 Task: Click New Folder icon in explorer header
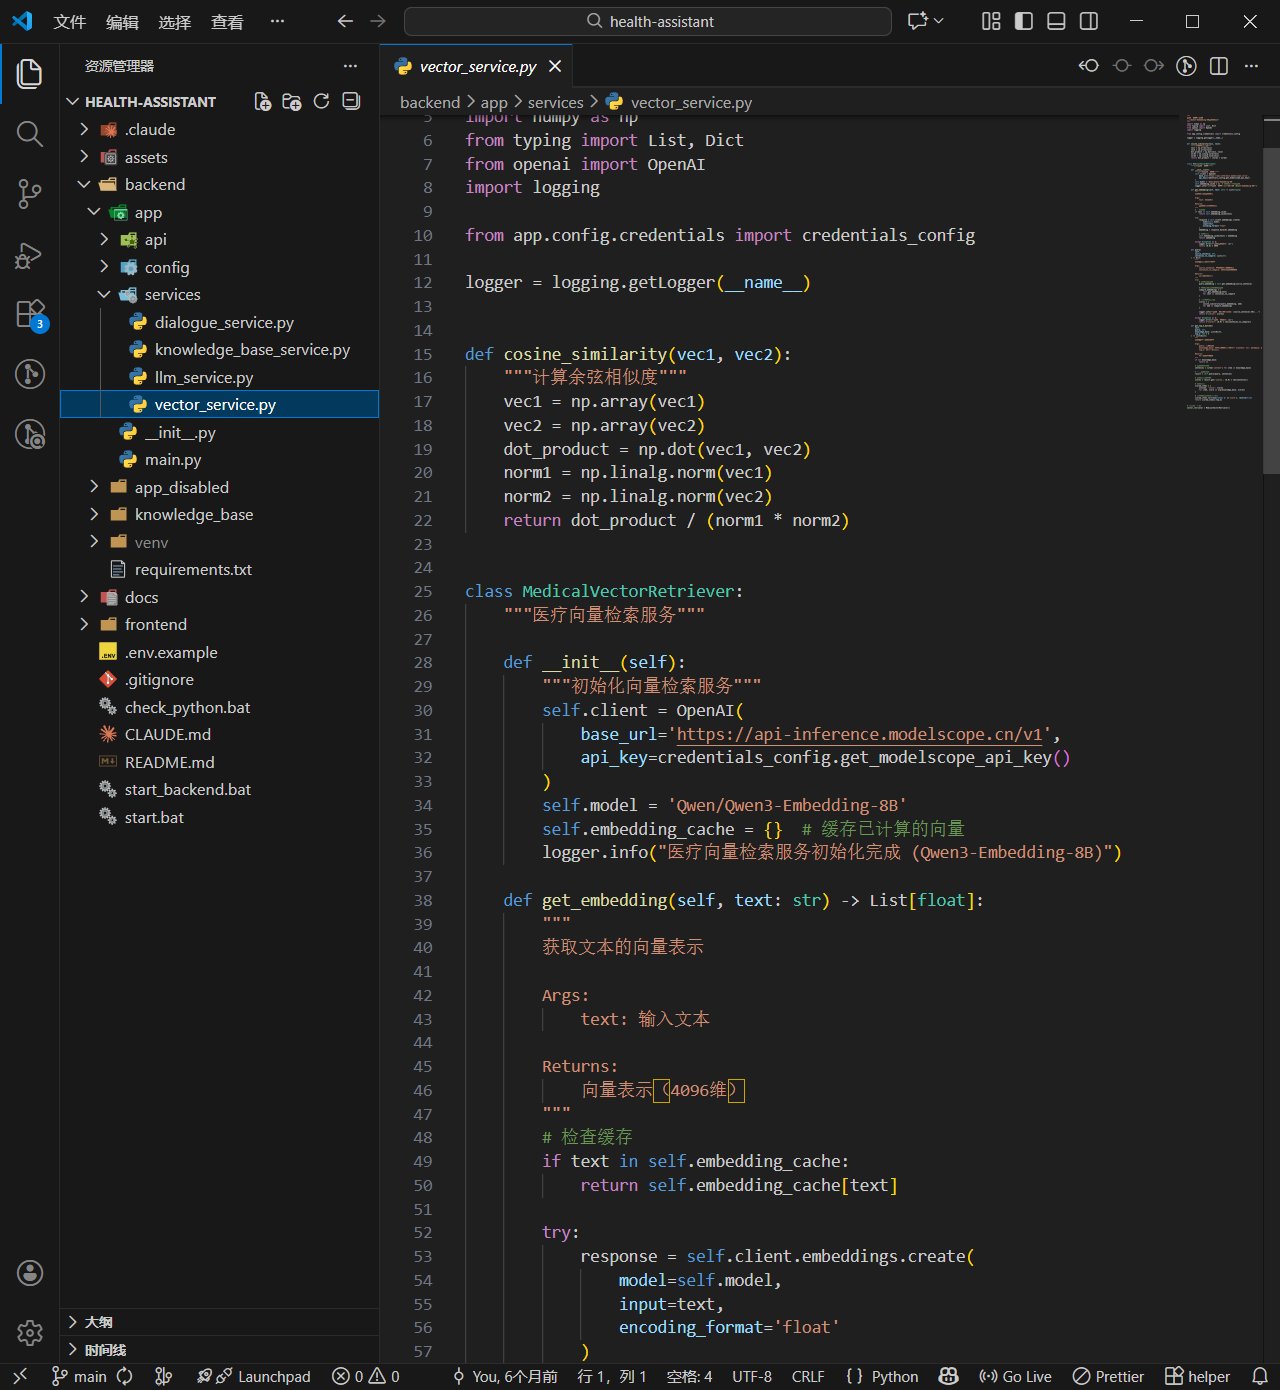pyautogui.click(x=292, y=101)
